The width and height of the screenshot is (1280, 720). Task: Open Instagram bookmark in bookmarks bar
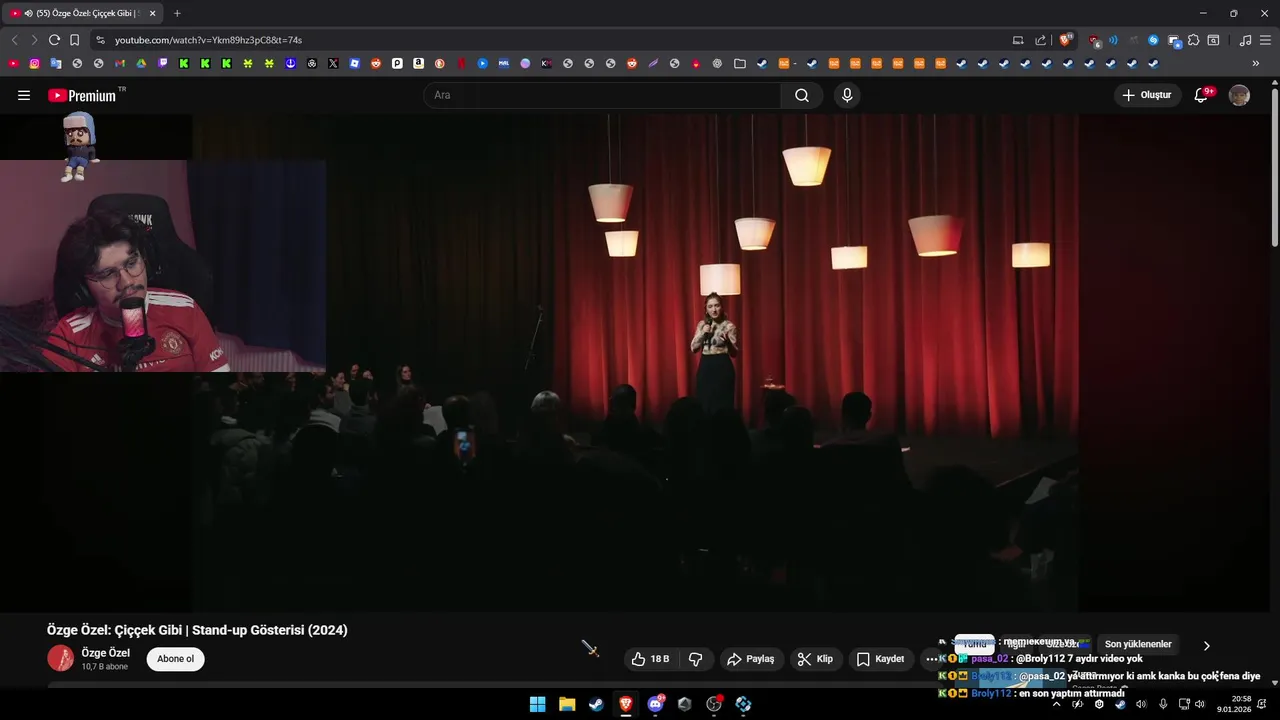(x=34, y=63)
